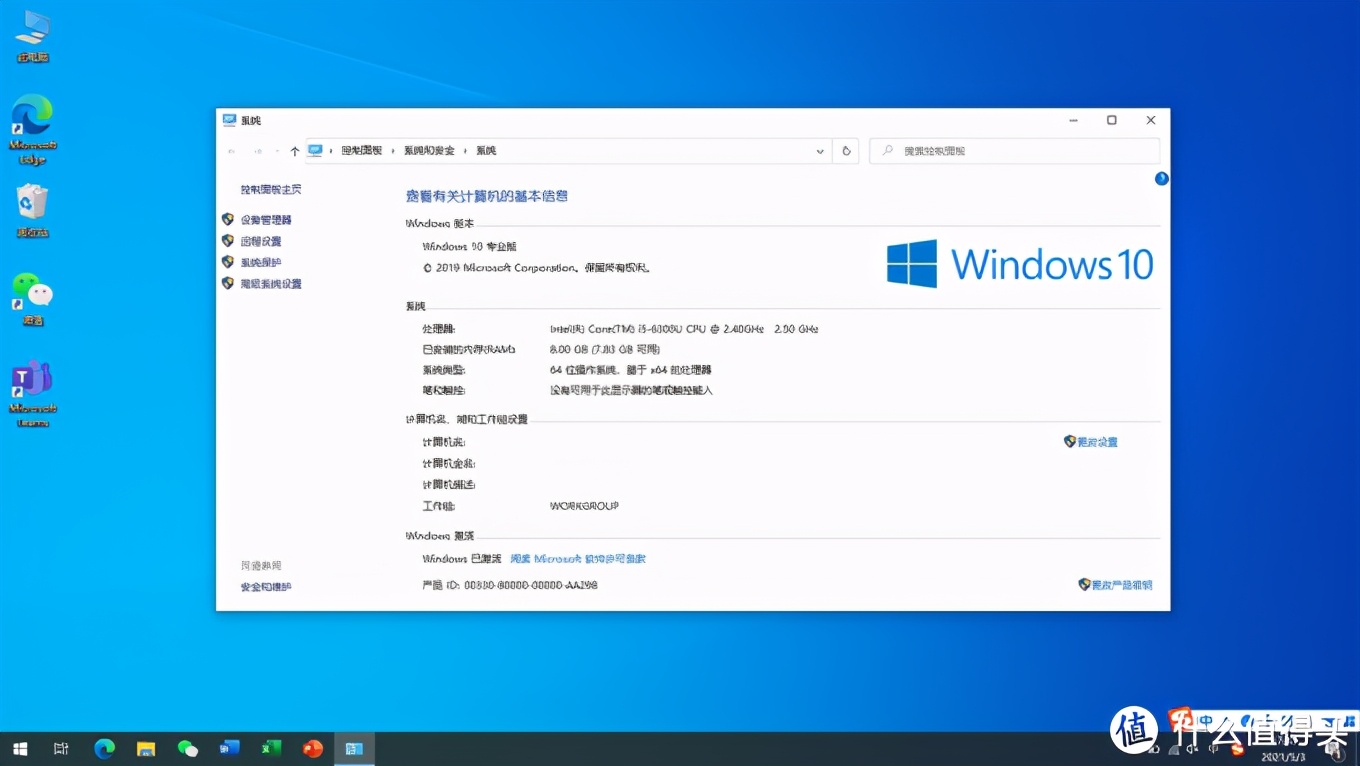
Task: Click the Windows Start button
Action: tap(20, 748)
